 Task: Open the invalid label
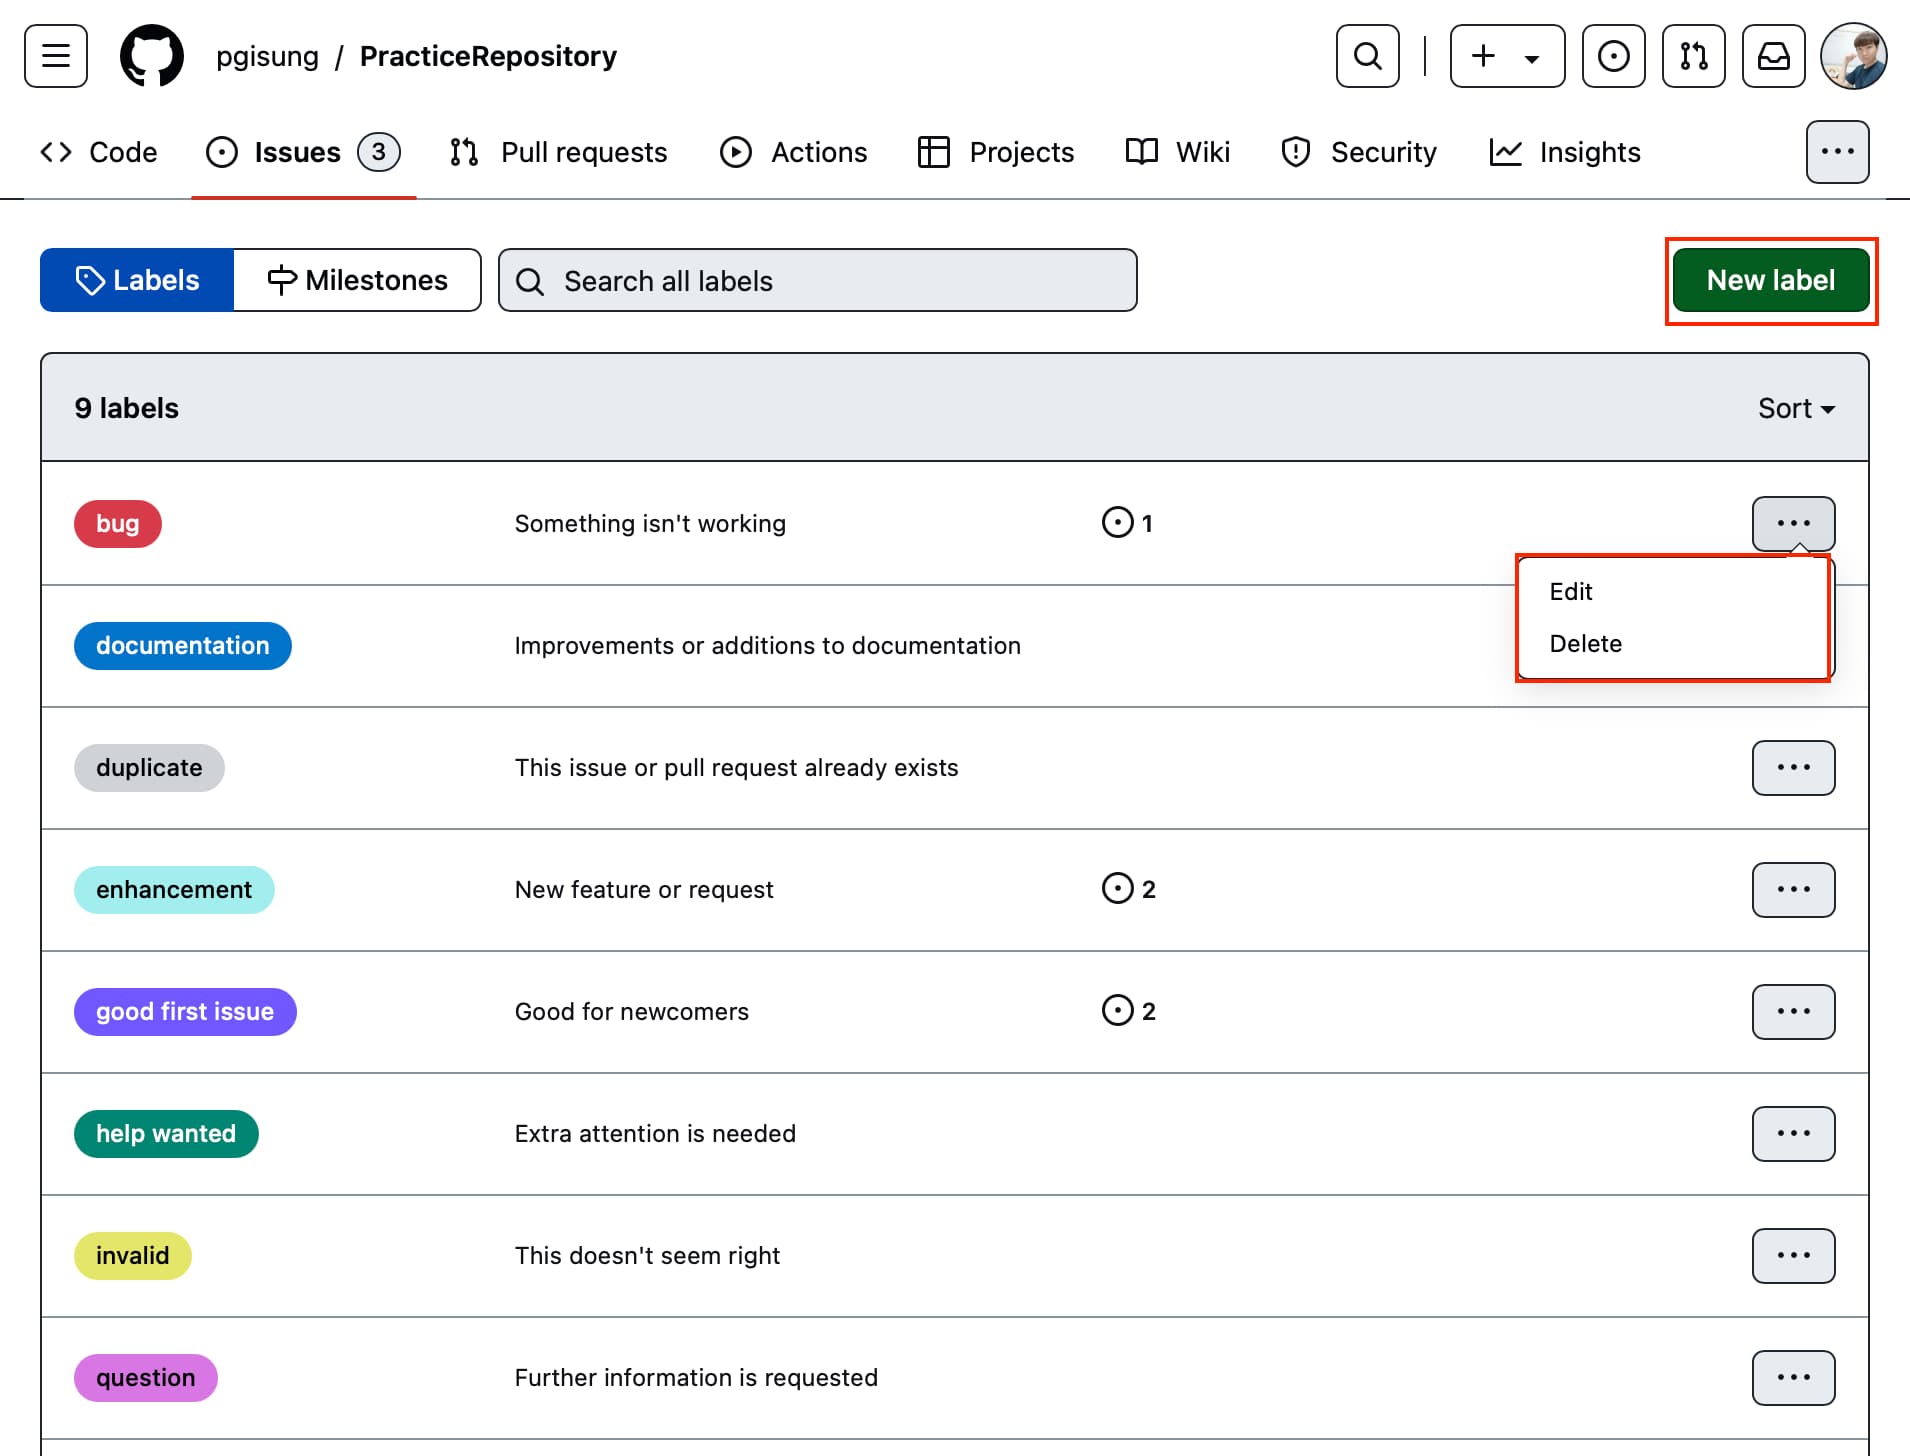click(x=133, y=1255)
